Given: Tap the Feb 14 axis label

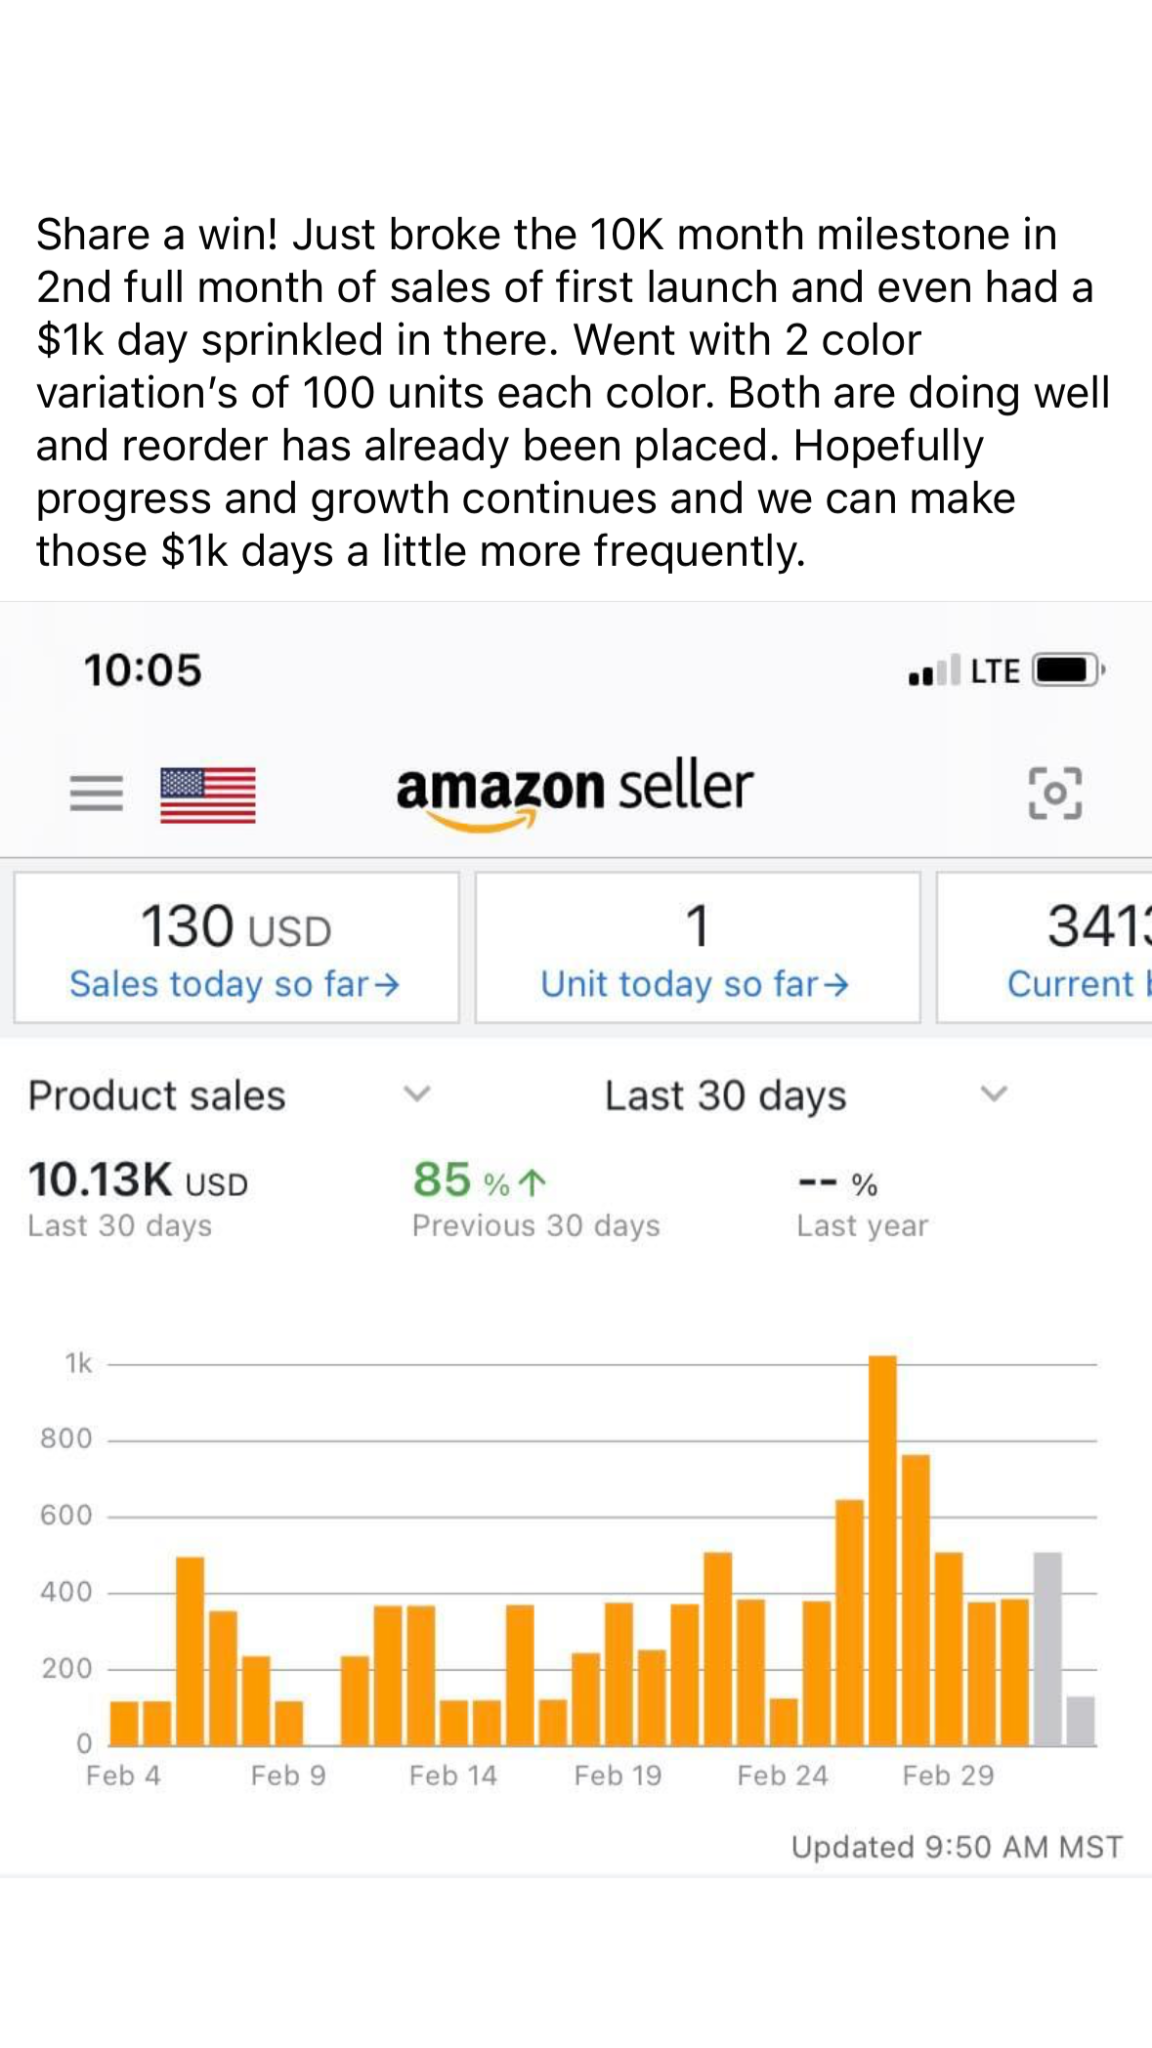Looking at the screenshot, I should (x=453, y=1775).
